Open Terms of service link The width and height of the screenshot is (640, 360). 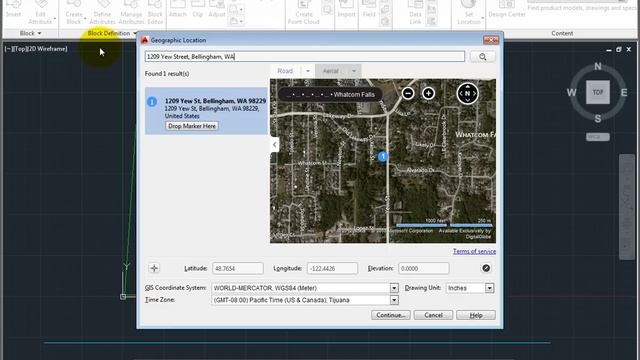[x=474, y=251]
